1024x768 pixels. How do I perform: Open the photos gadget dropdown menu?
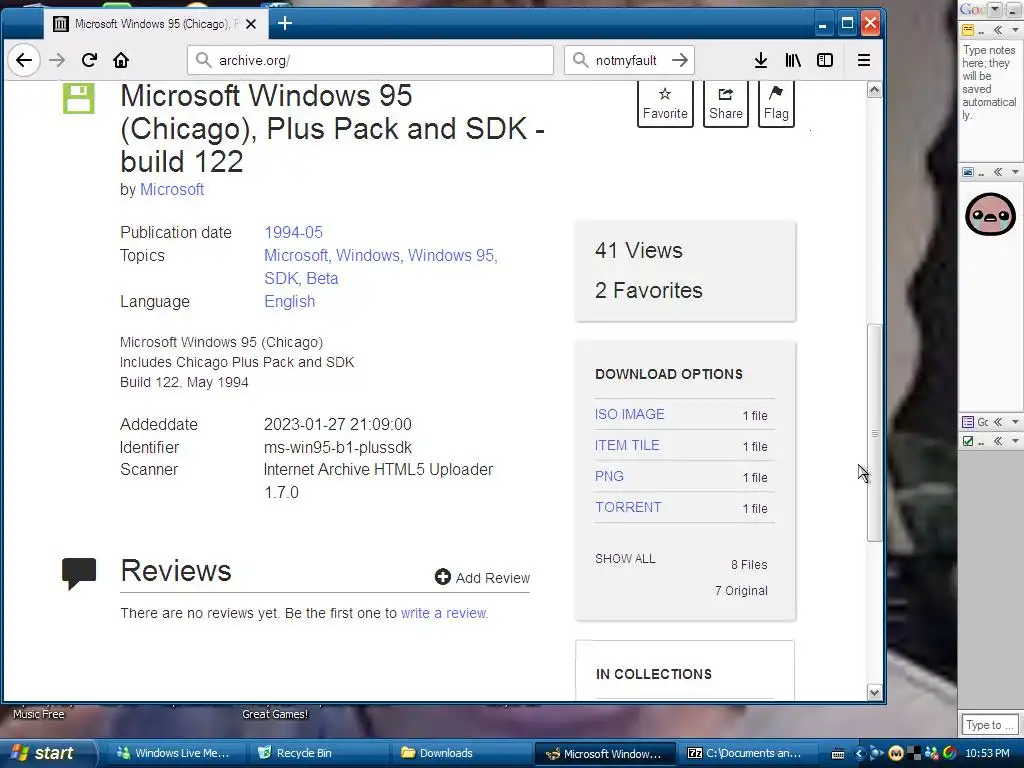pyautogui.click(x=1015, y=172)
